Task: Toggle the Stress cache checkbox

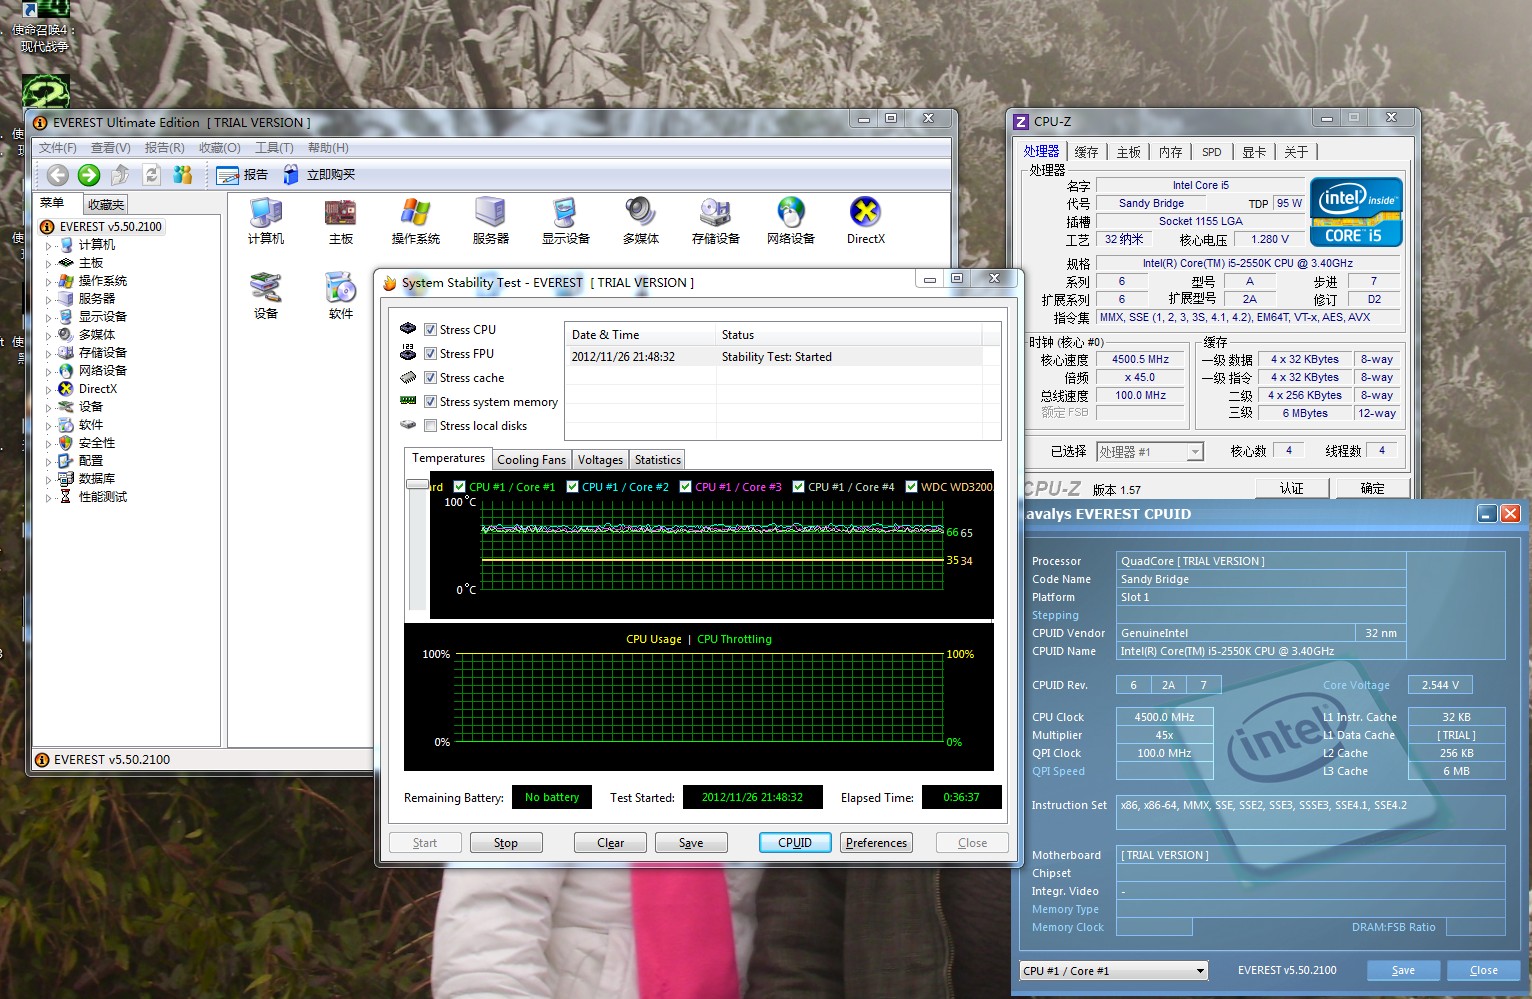Action: pyautogui.click(x=430, y=378)
